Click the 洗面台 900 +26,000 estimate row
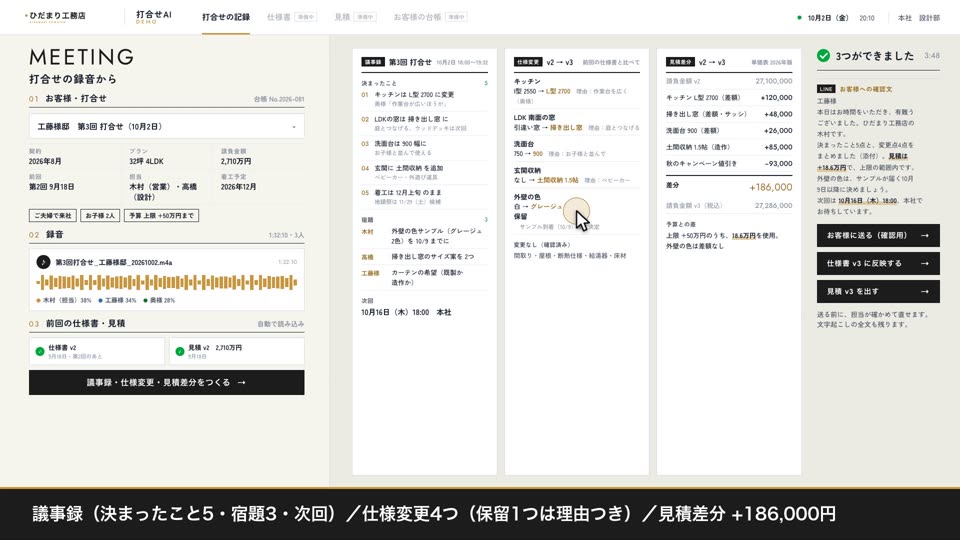This screenshot has width=960, height=540. pyautogui.click(x=729, y=130)
